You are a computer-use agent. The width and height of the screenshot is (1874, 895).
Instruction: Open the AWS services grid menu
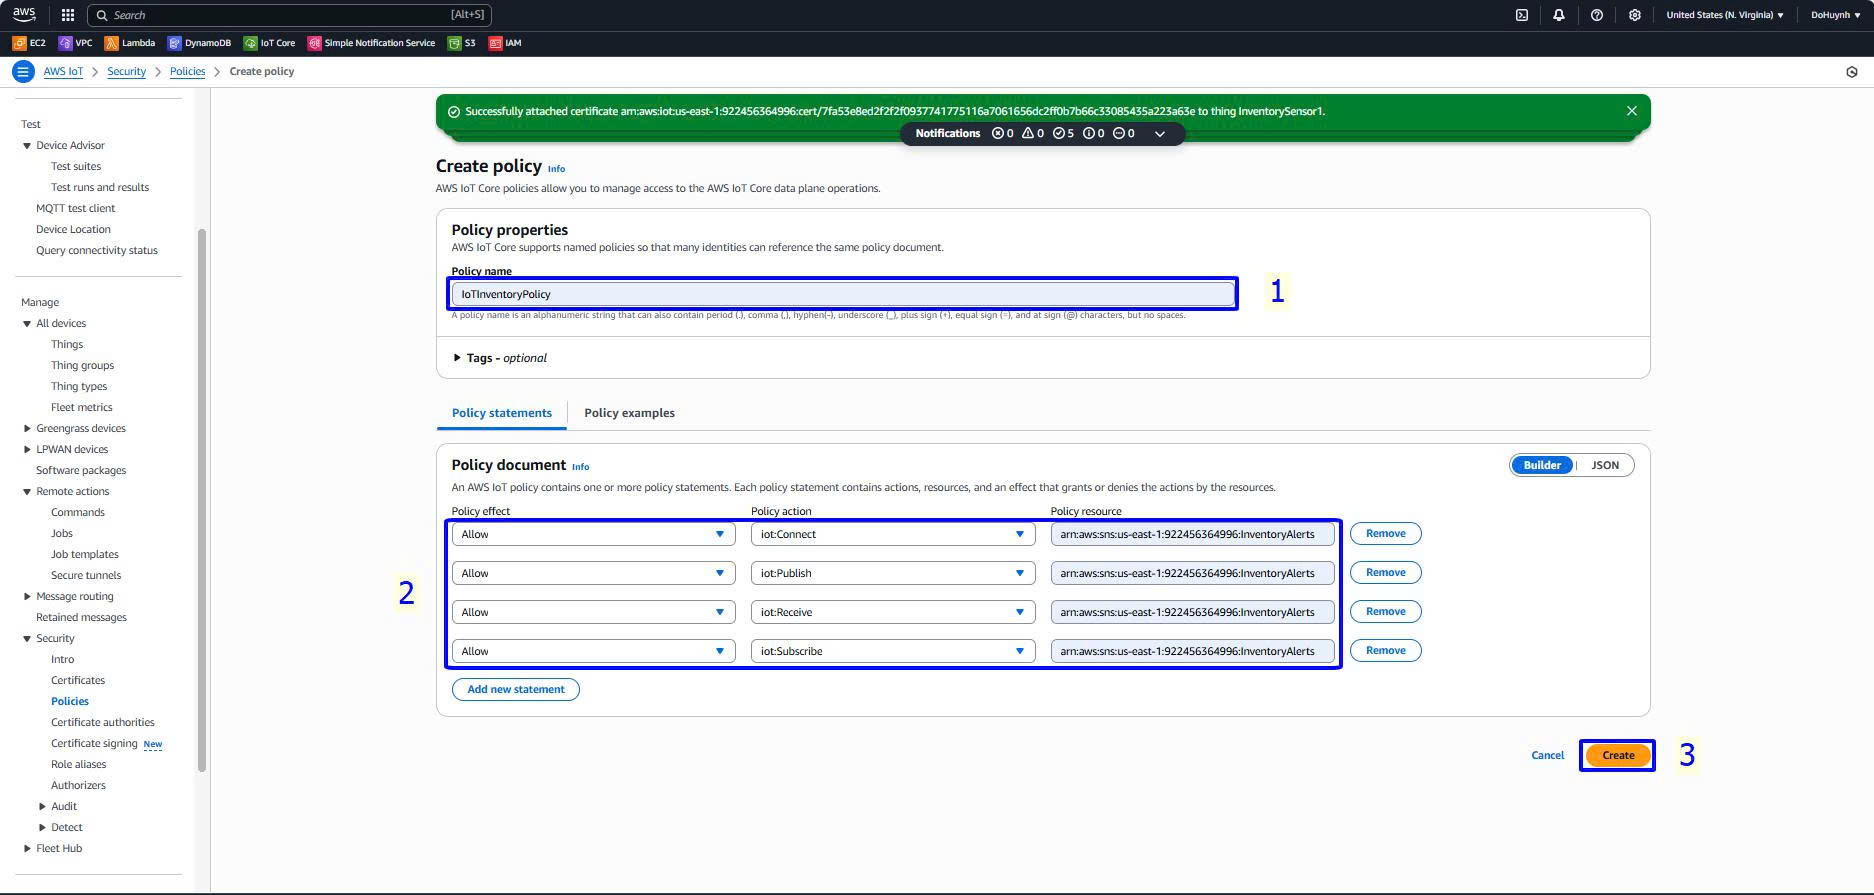tap(68, 15)
